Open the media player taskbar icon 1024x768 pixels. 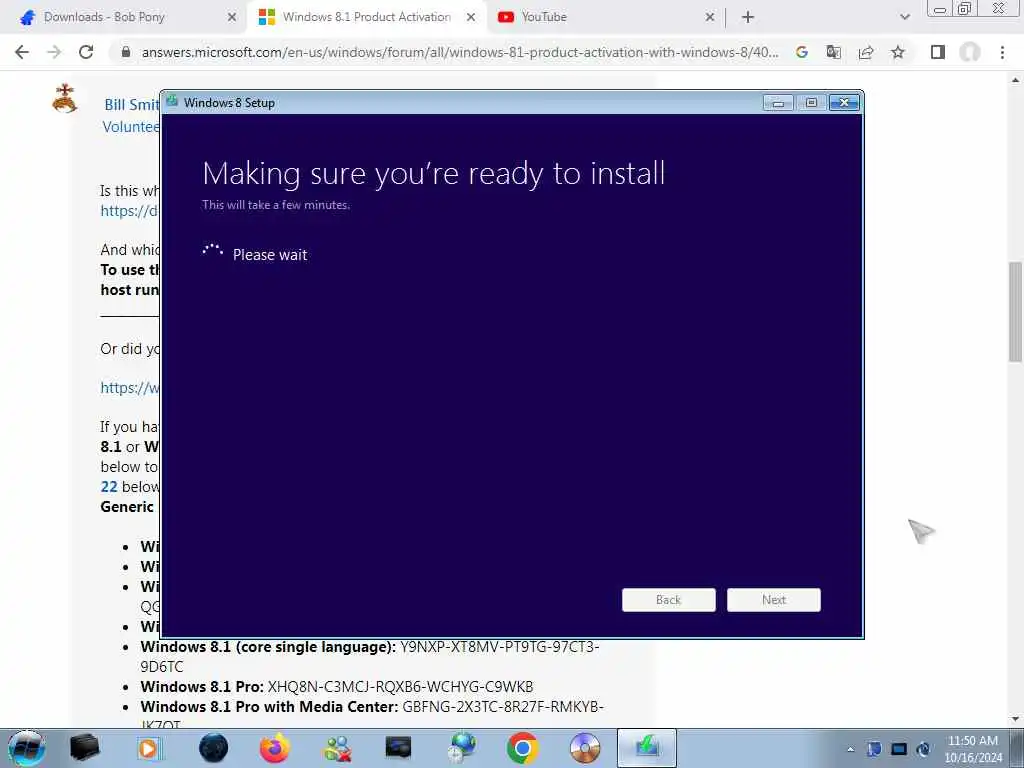[x=148, y=748]
